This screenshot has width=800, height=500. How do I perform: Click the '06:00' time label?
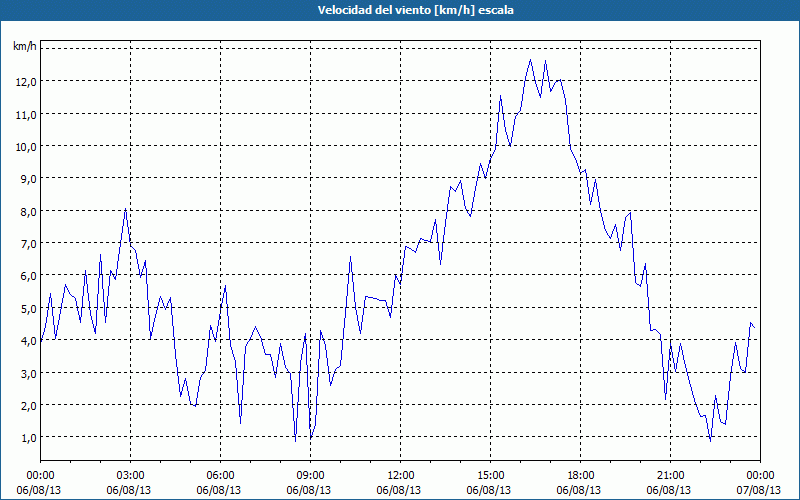pos(220,476)
